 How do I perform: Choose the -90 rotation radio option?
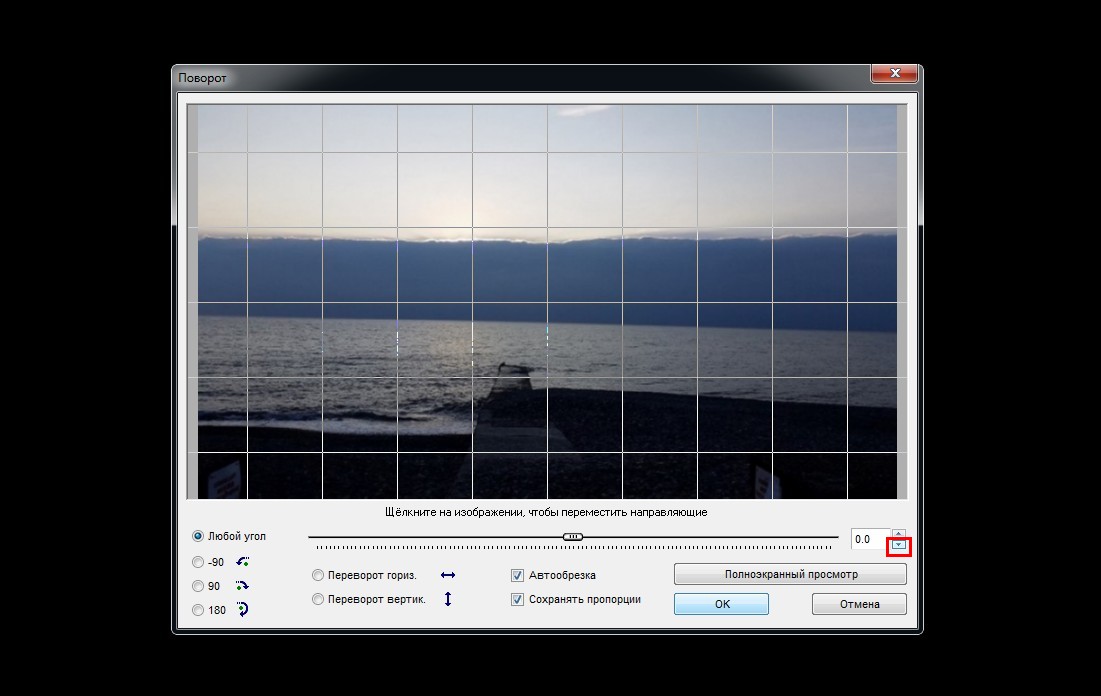(198, 562)
